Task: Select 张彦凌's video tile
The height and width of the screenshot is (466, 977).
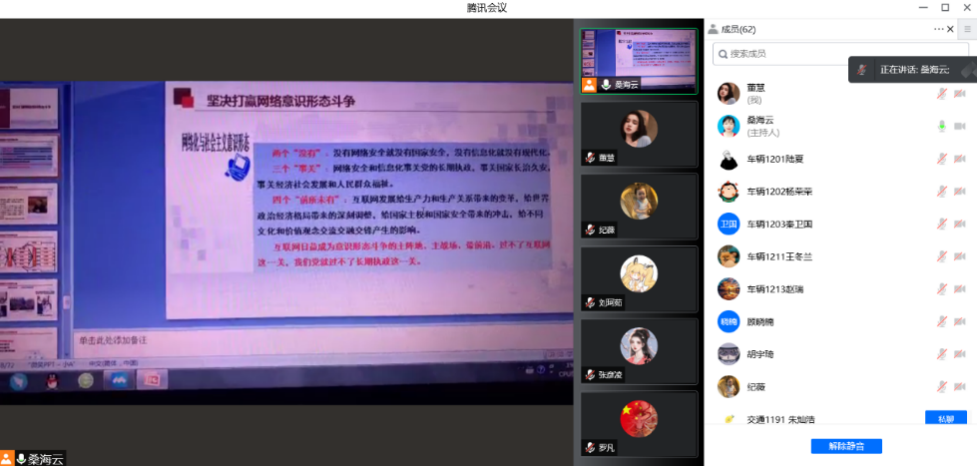Action: [639, 350]
